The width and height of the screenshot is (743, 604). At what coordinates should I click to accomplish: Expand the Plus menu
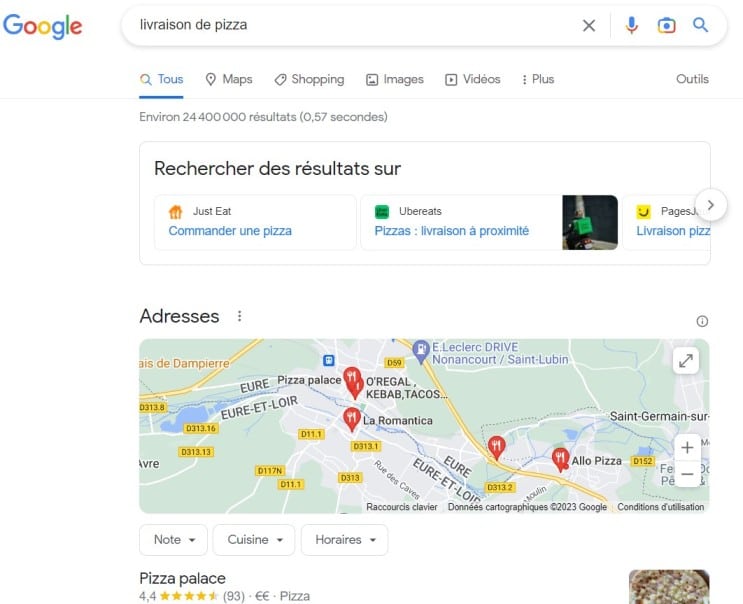point(538,79)
